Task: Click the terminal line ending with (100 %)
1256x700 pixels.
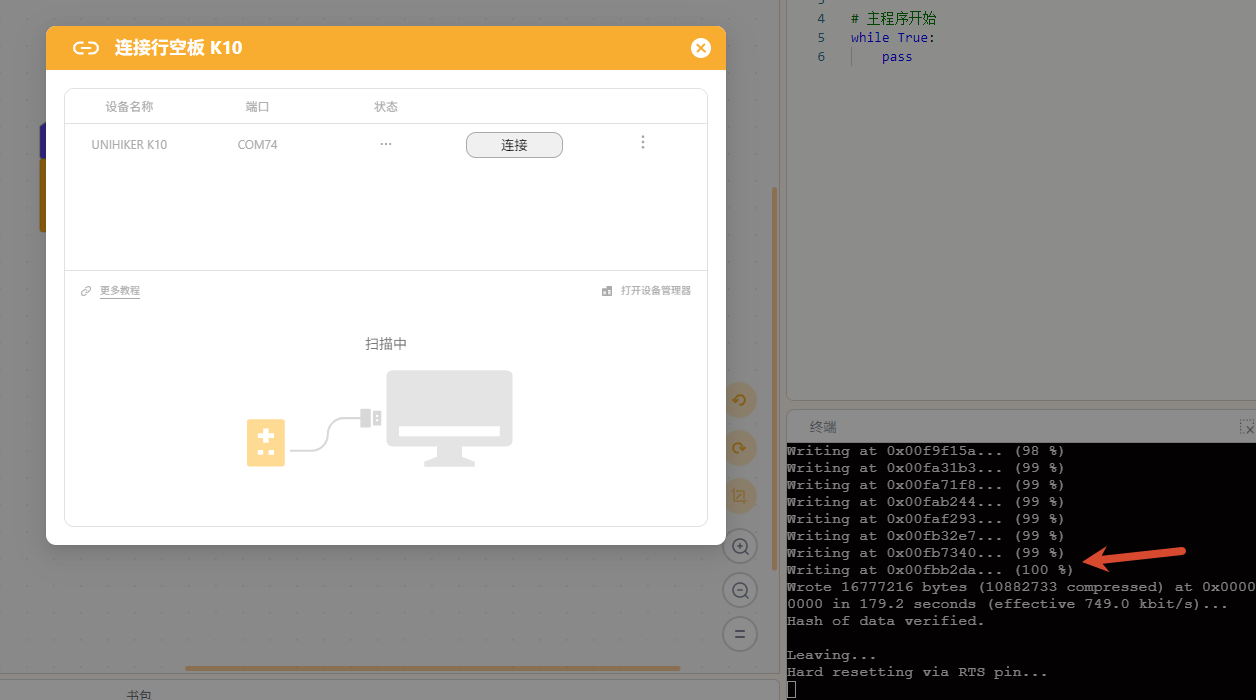Action: 930,570
